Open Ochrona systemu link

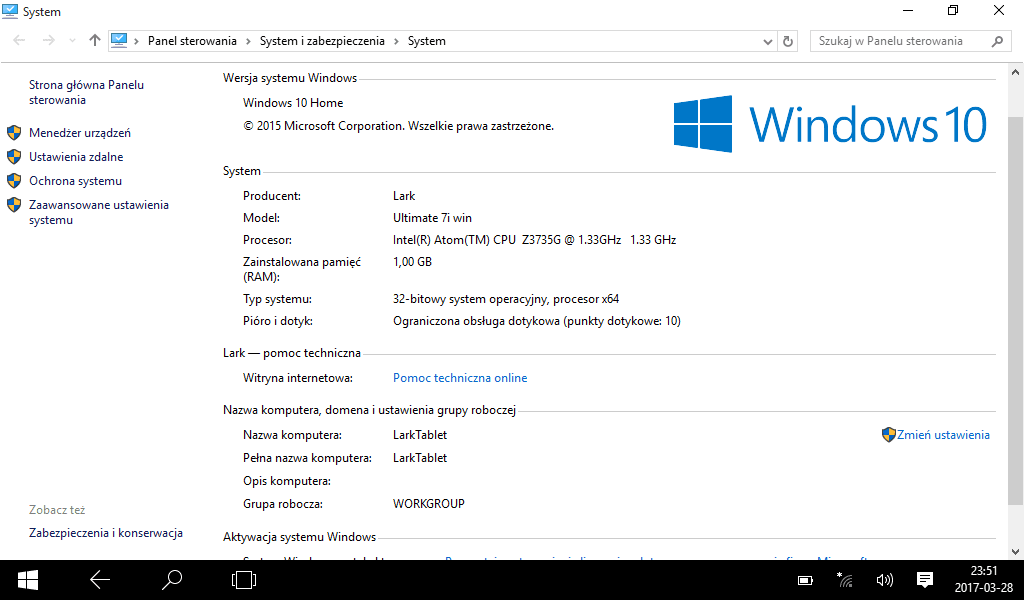click(75, 181)
